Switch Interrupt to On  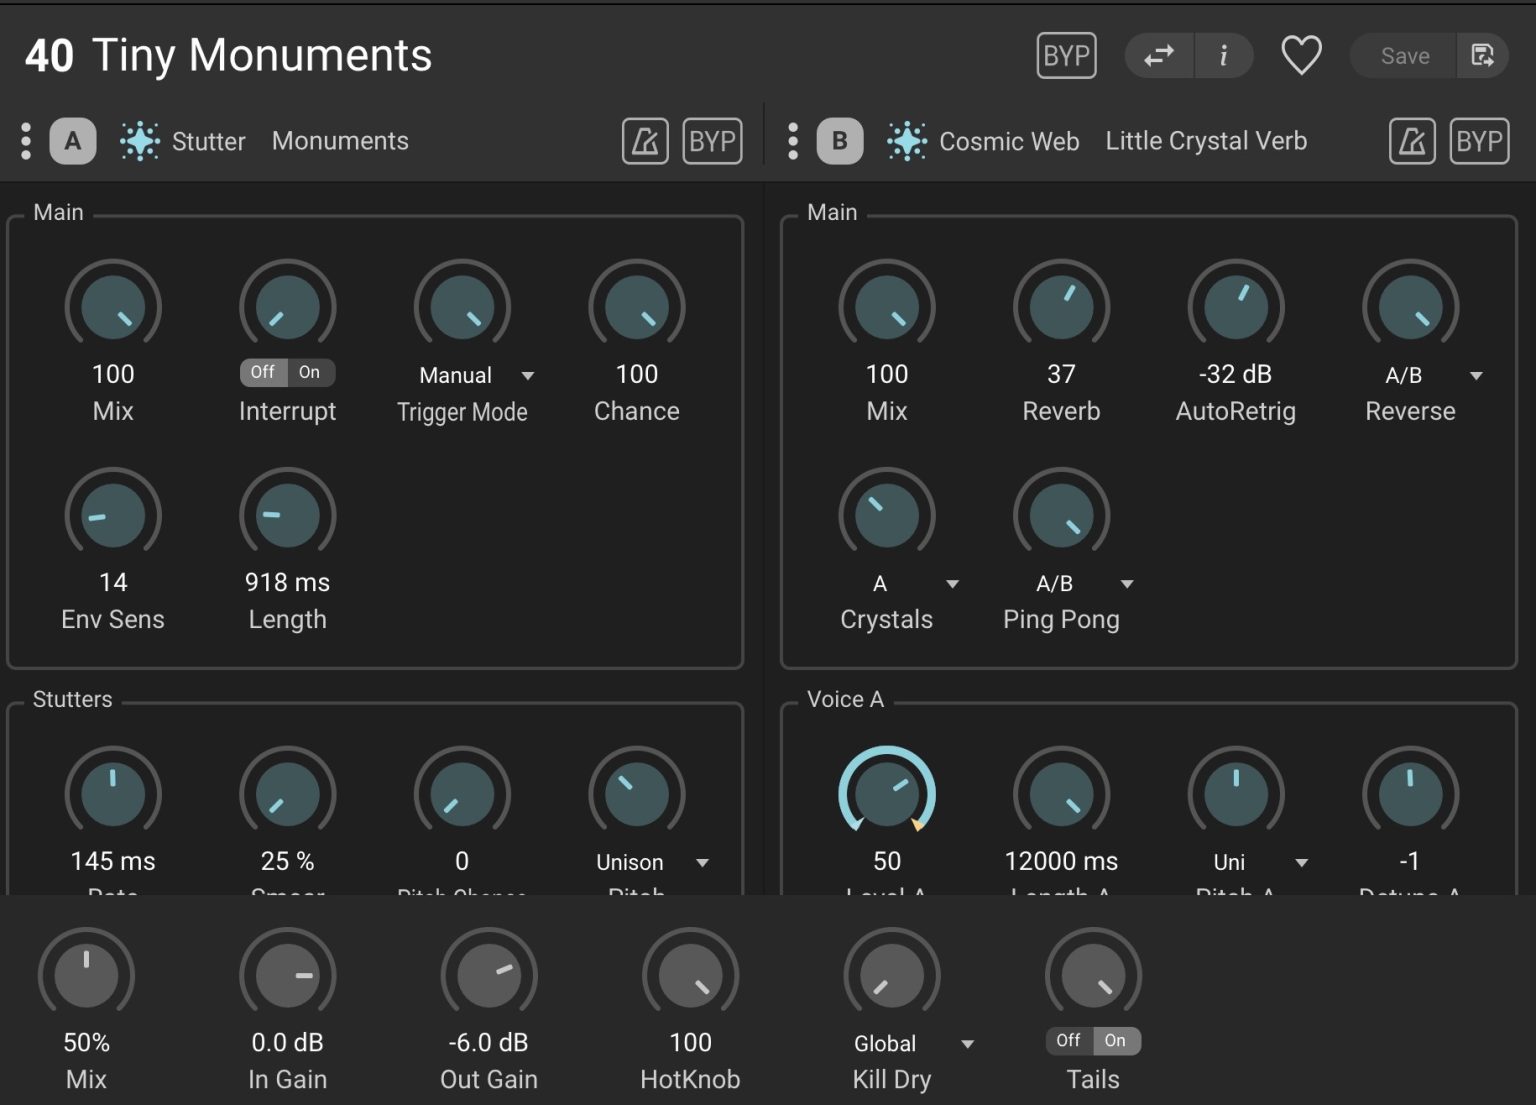click(x=310, y=372)
